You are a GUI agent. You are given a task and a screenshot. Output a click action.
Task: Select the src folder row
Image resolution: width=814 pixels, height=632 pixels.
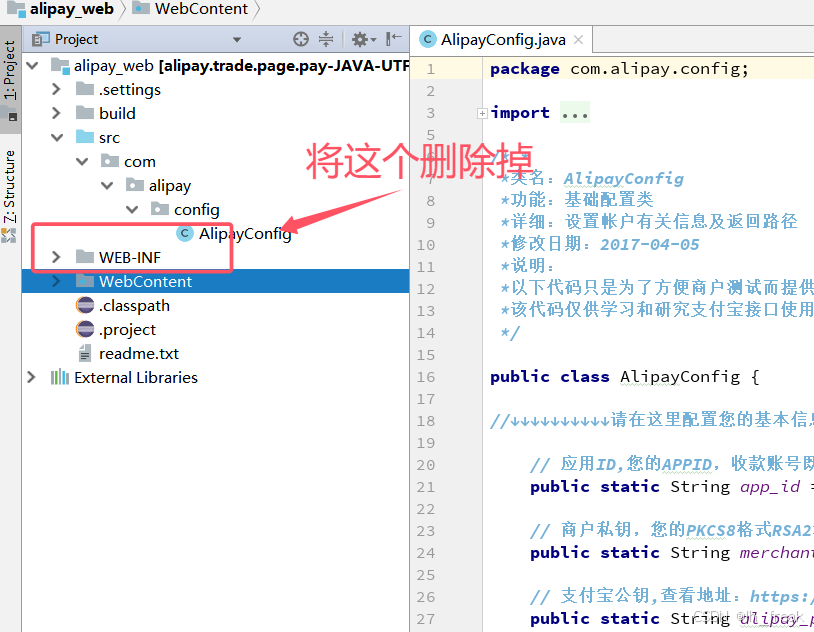pyautogui.click(x=215, y=137)
